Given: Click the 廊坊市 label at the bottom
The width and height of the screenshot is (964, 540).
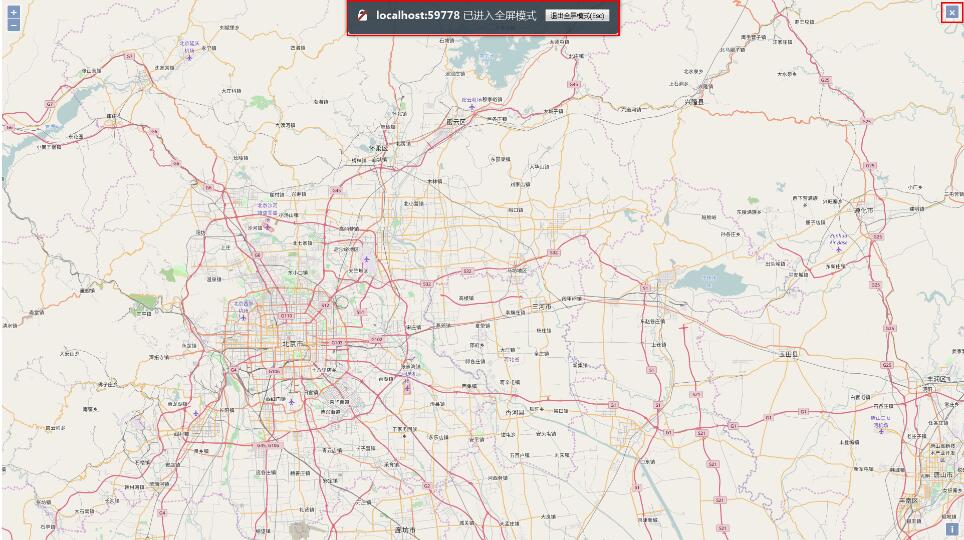Looking at the screenshot, I should click(405, 530).
